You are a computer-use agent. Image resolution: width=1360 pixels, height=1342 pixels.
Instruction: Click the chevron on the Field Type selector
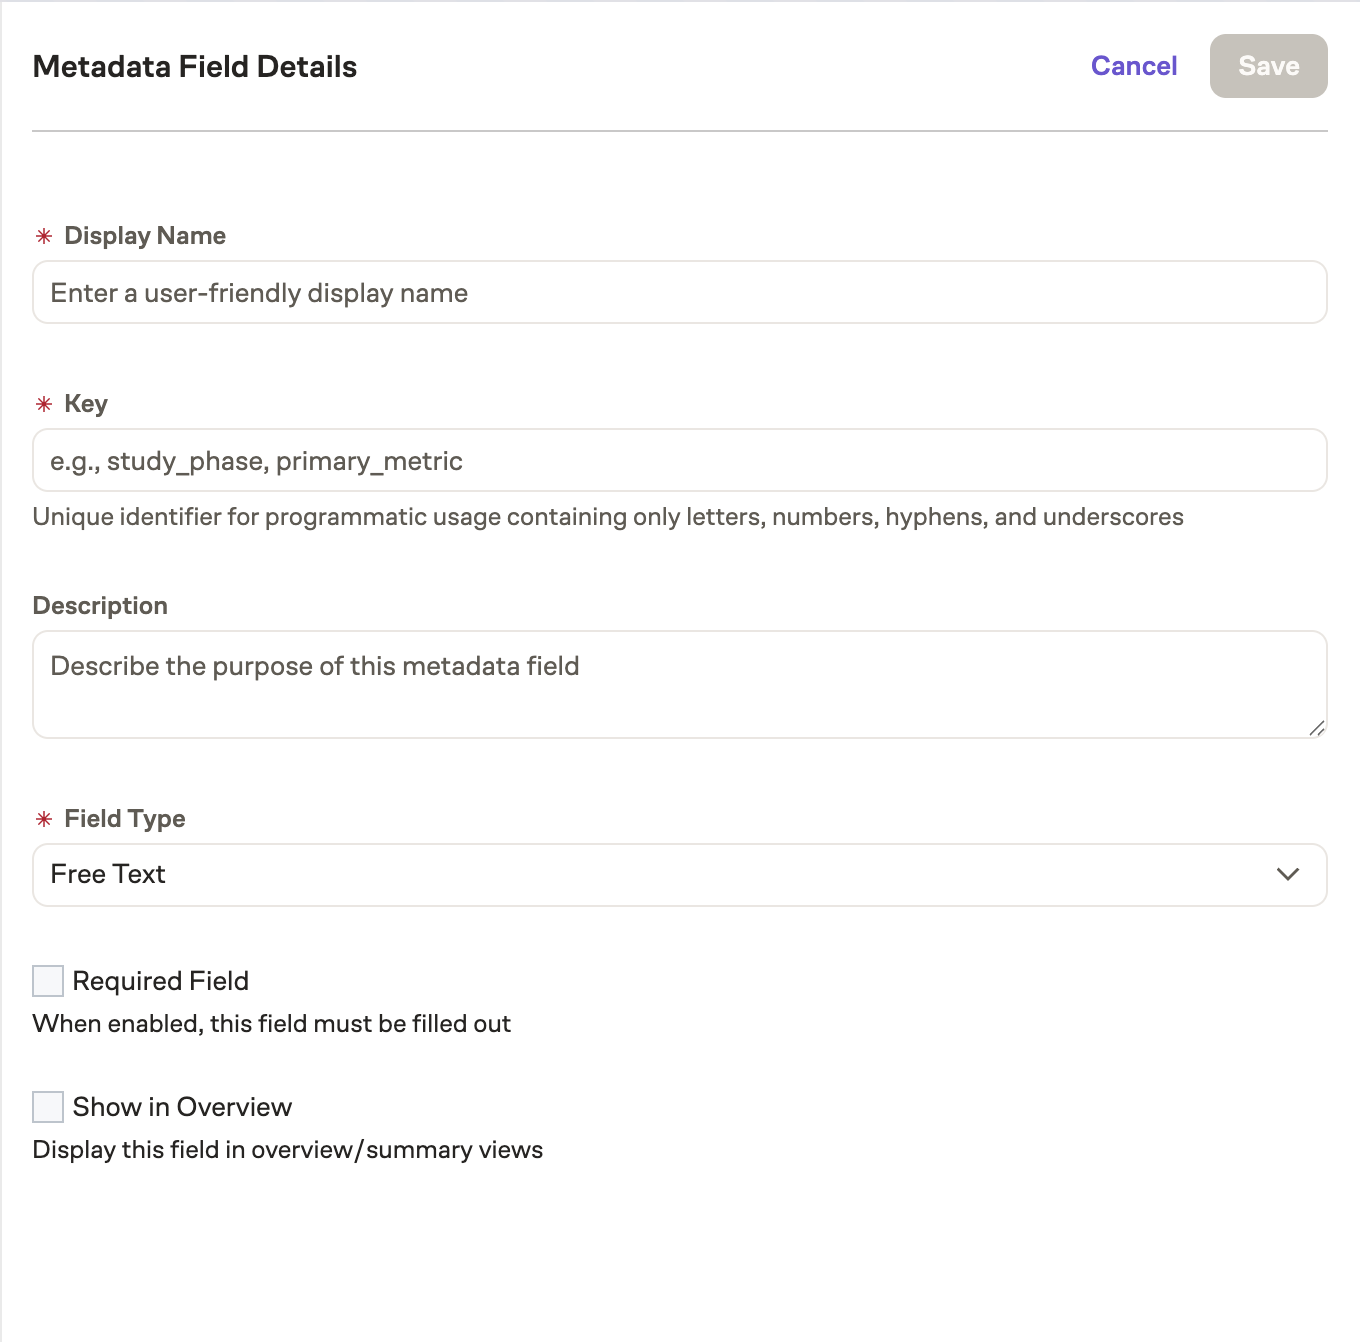(x=1288, y=874)
